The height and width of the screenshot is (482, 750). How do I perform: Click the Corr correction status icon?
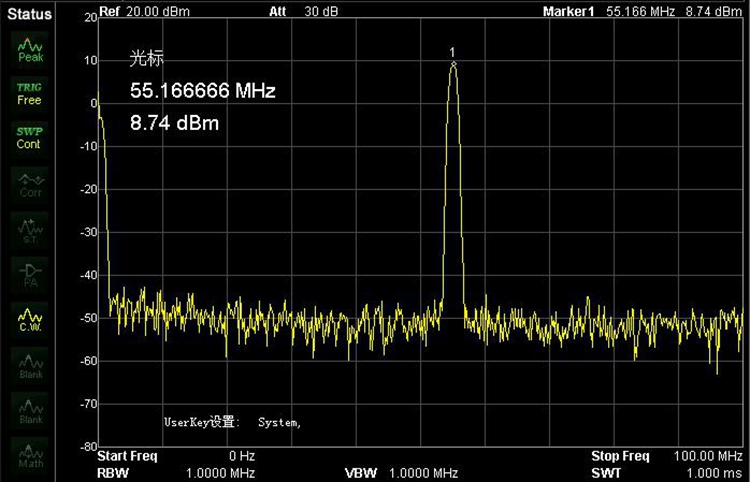[x=30, y=185]
